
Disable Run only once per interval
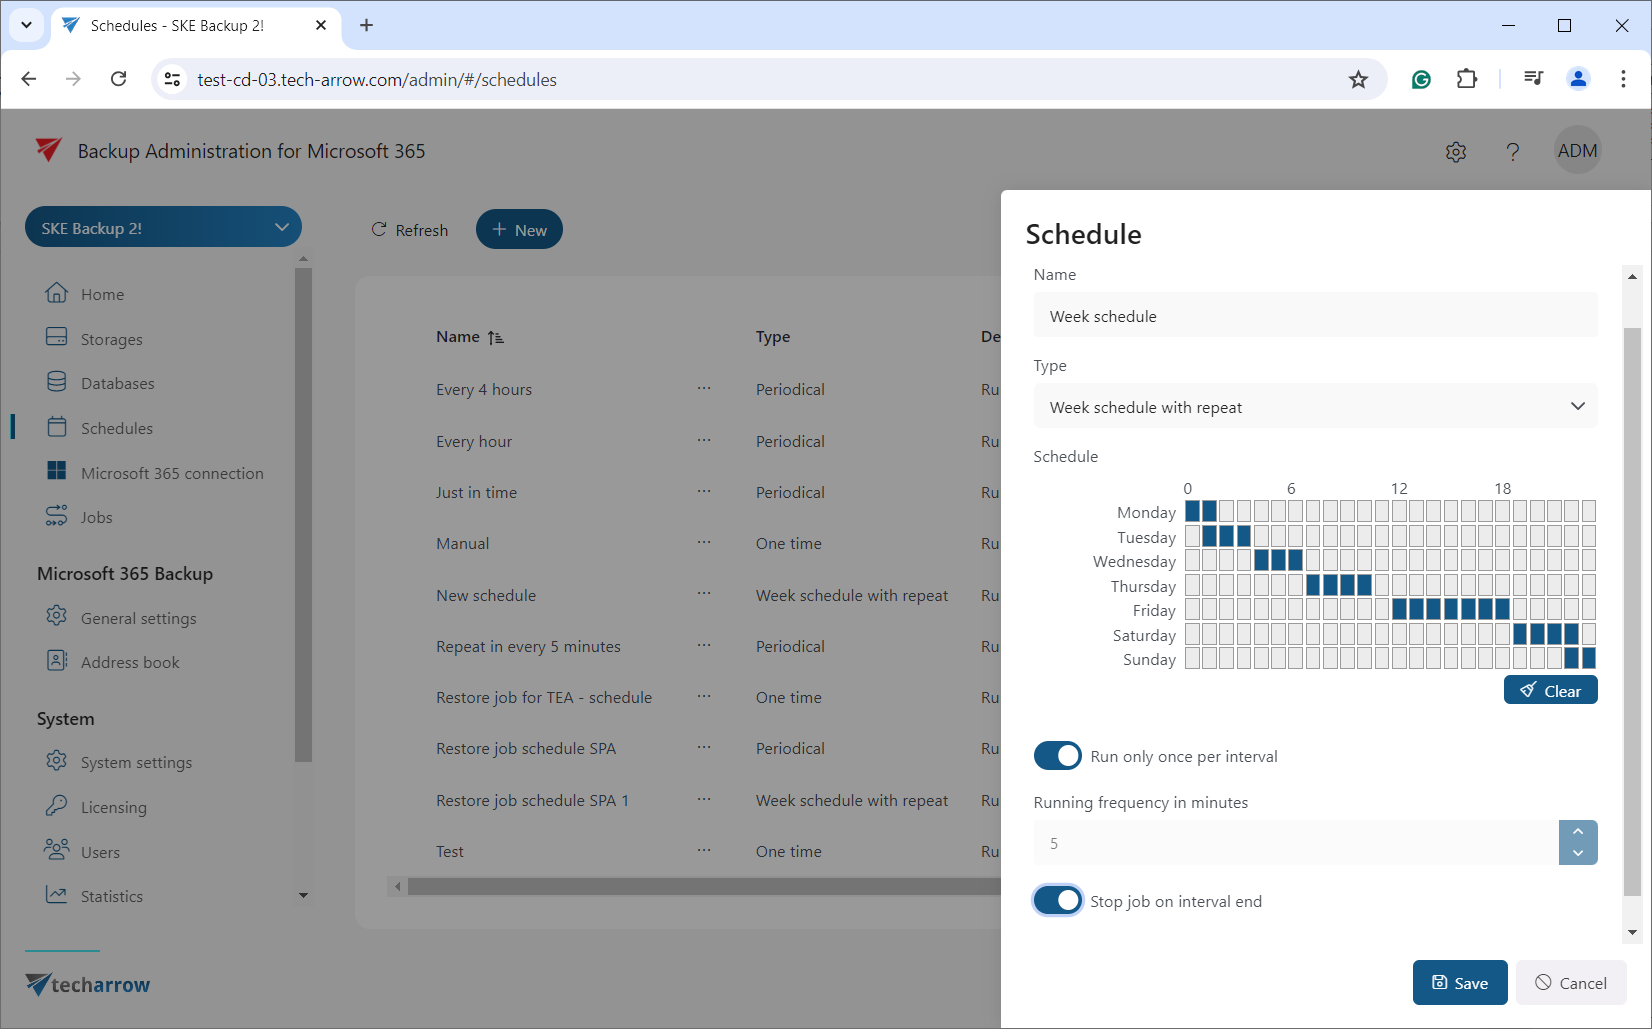[1057, 756]
